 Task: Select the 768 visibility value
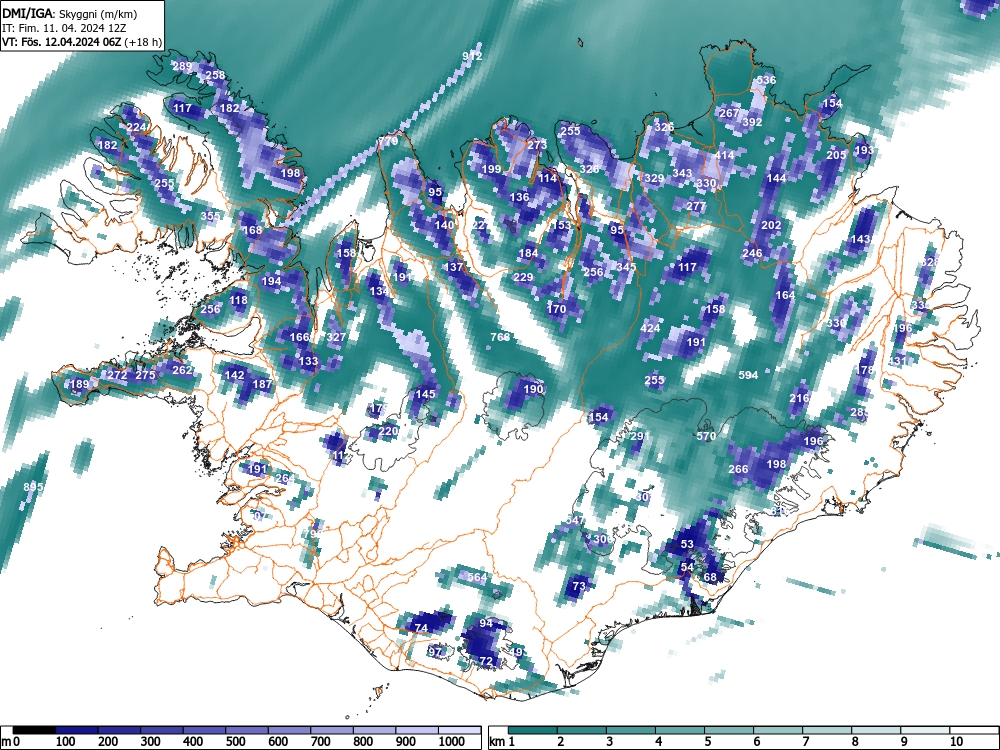pyautogui.click(x=500, y=337)
